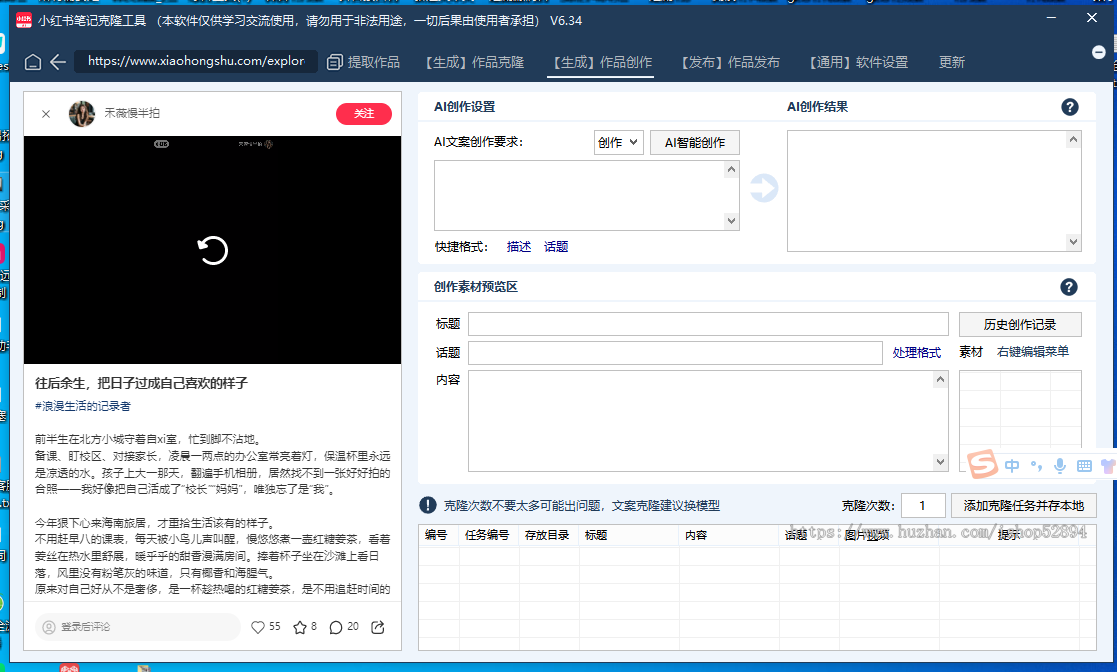
Task: Go back with the left arrow icon
Action: [58, 63]
